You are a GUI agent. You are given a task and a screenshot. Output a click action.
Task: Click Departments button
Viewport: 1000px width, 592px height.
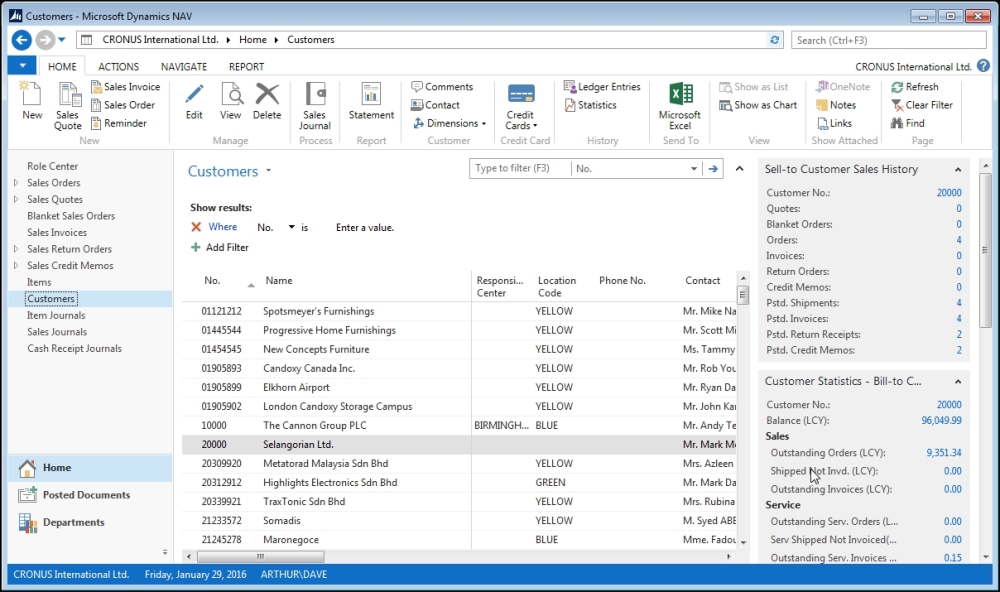click(x=90, y=522)
